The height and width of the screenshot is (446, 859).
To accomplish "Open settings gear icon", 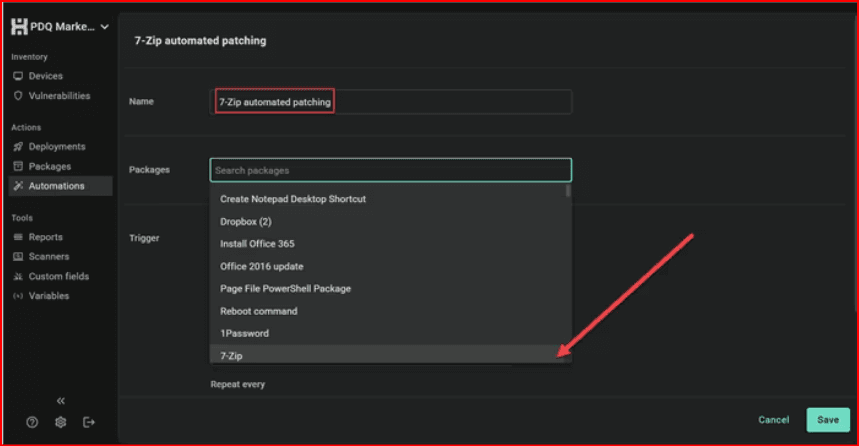I will coord(61,422).
